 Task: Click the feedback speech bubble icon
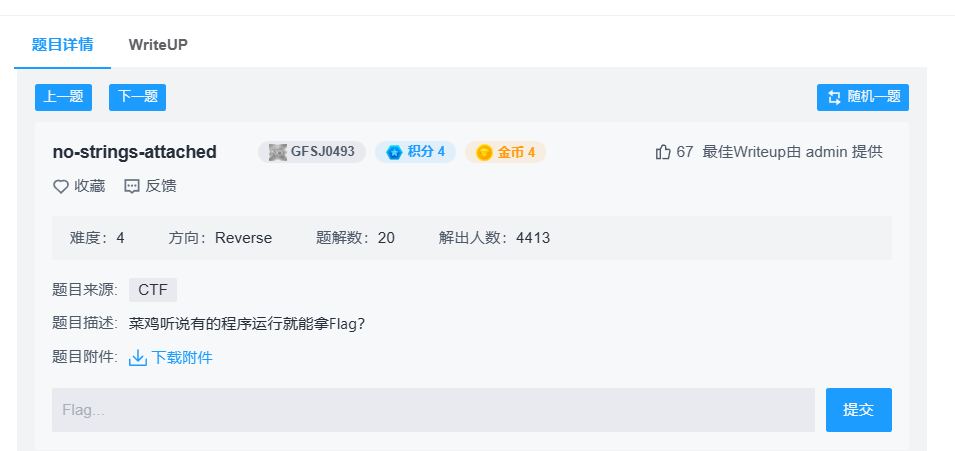tap(132, 186)
